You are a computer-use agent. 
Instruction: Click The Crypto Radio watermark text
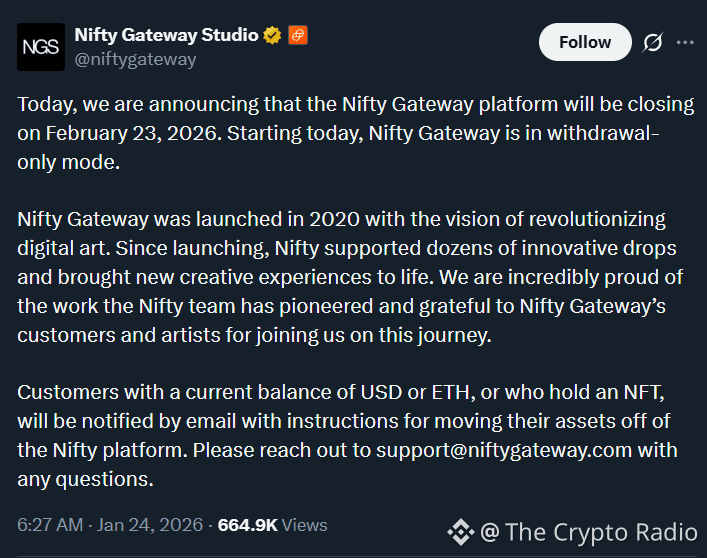pos(597,531)
